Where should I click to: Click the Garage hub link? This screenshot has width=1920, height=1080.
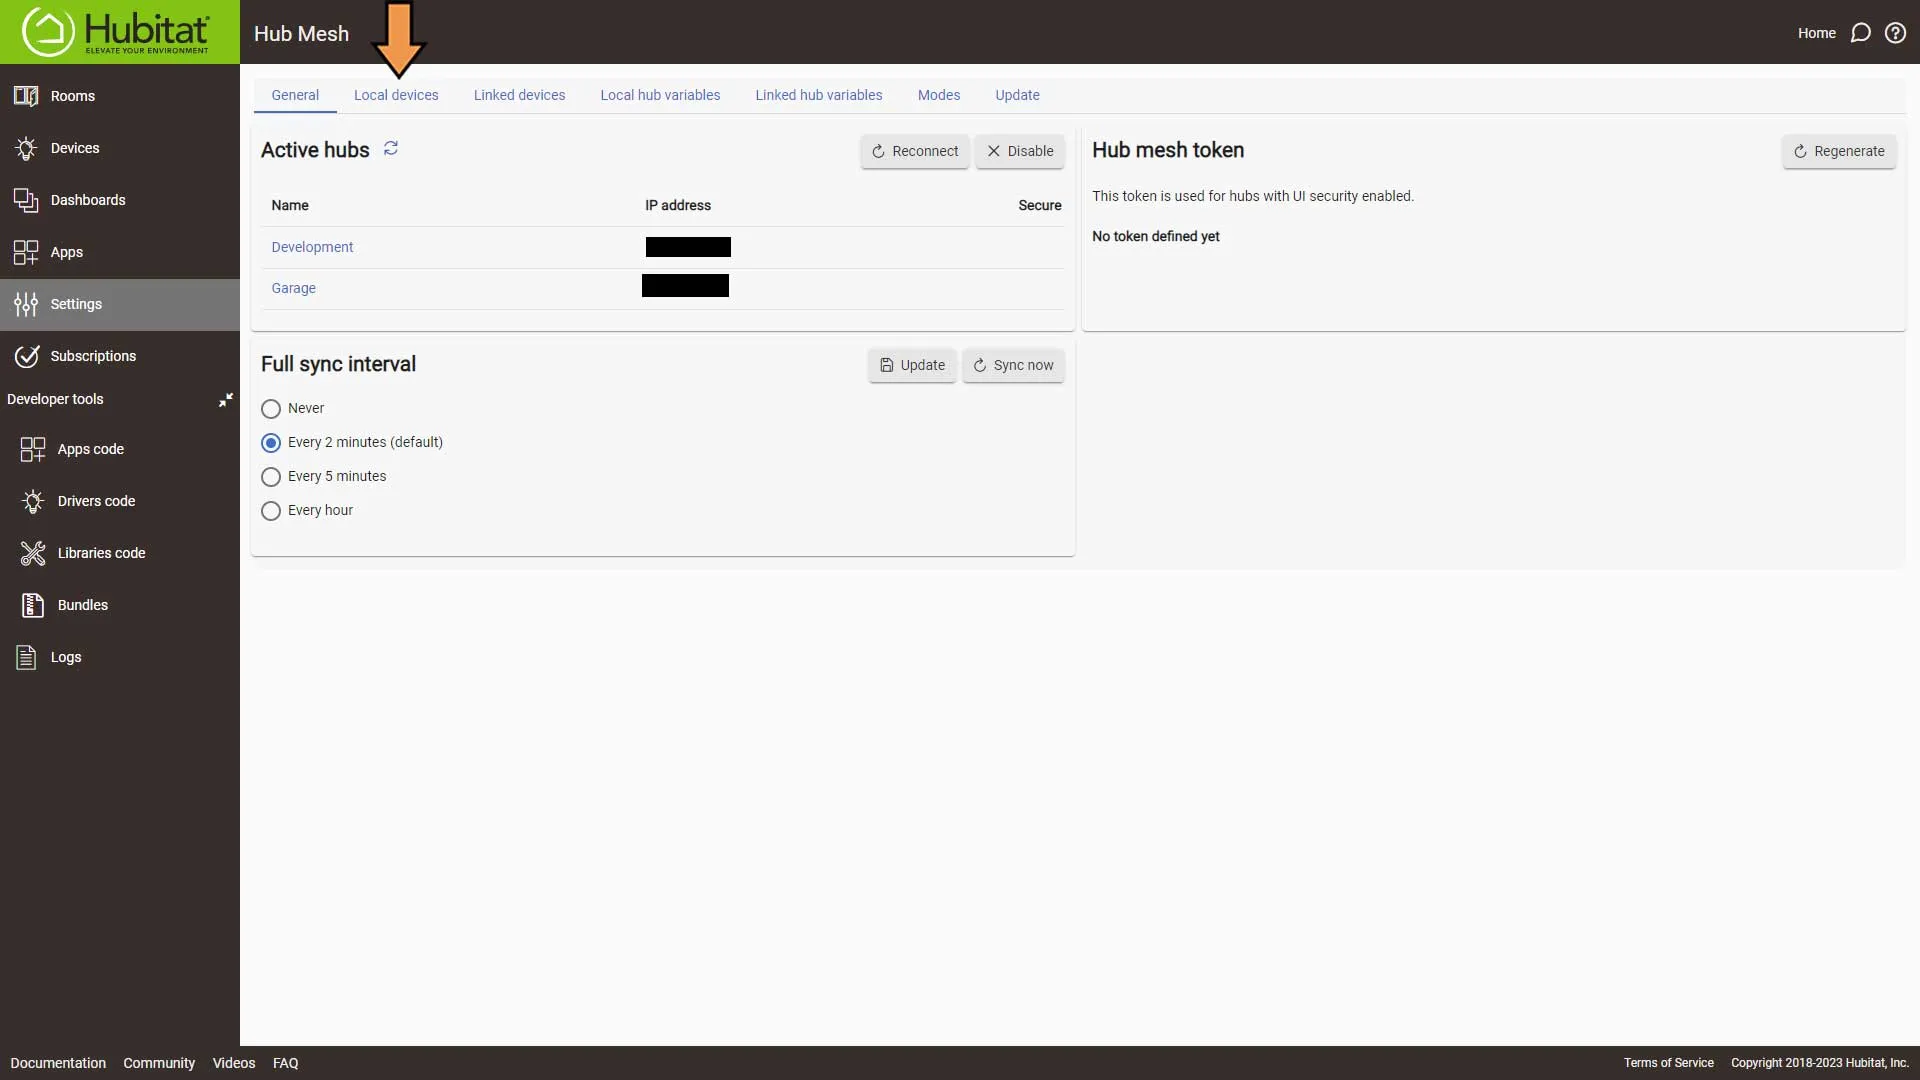pyautogui.click(x=293, y=287)
